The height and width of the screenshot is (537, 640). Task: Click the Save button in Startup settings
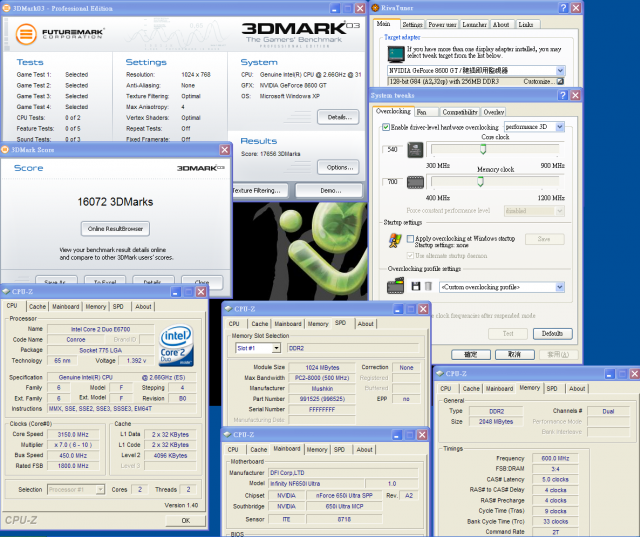(x=544, y=239)
